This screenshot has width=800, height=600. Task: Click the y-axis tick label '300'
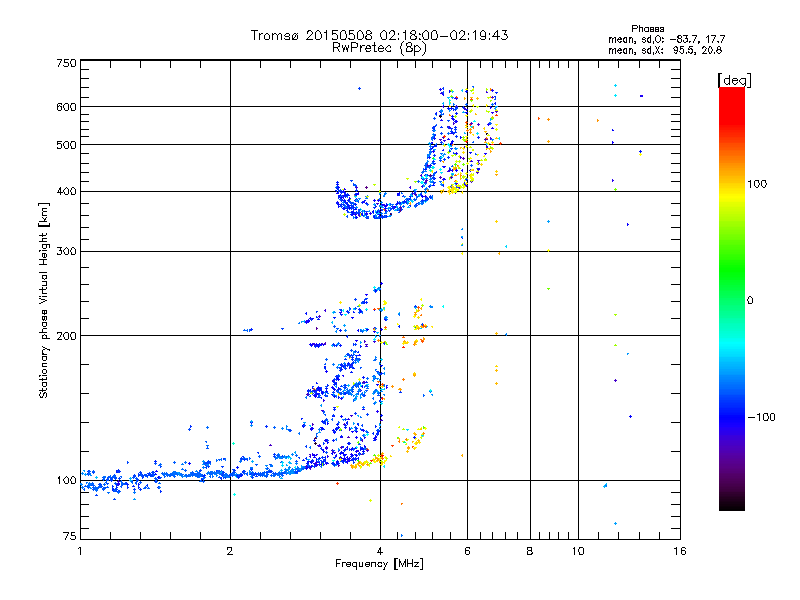click(x=66, y=251)
